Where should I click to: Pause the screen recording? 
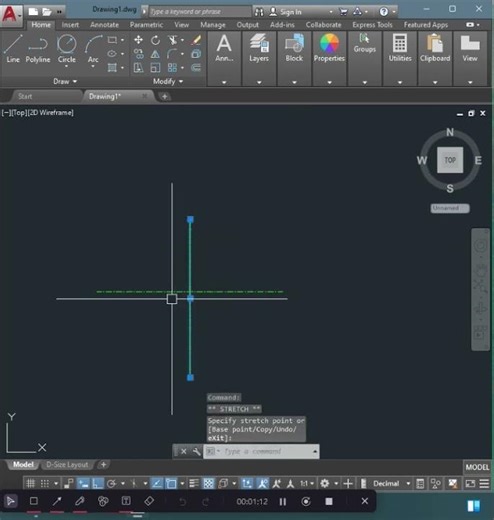click(283, 501)
